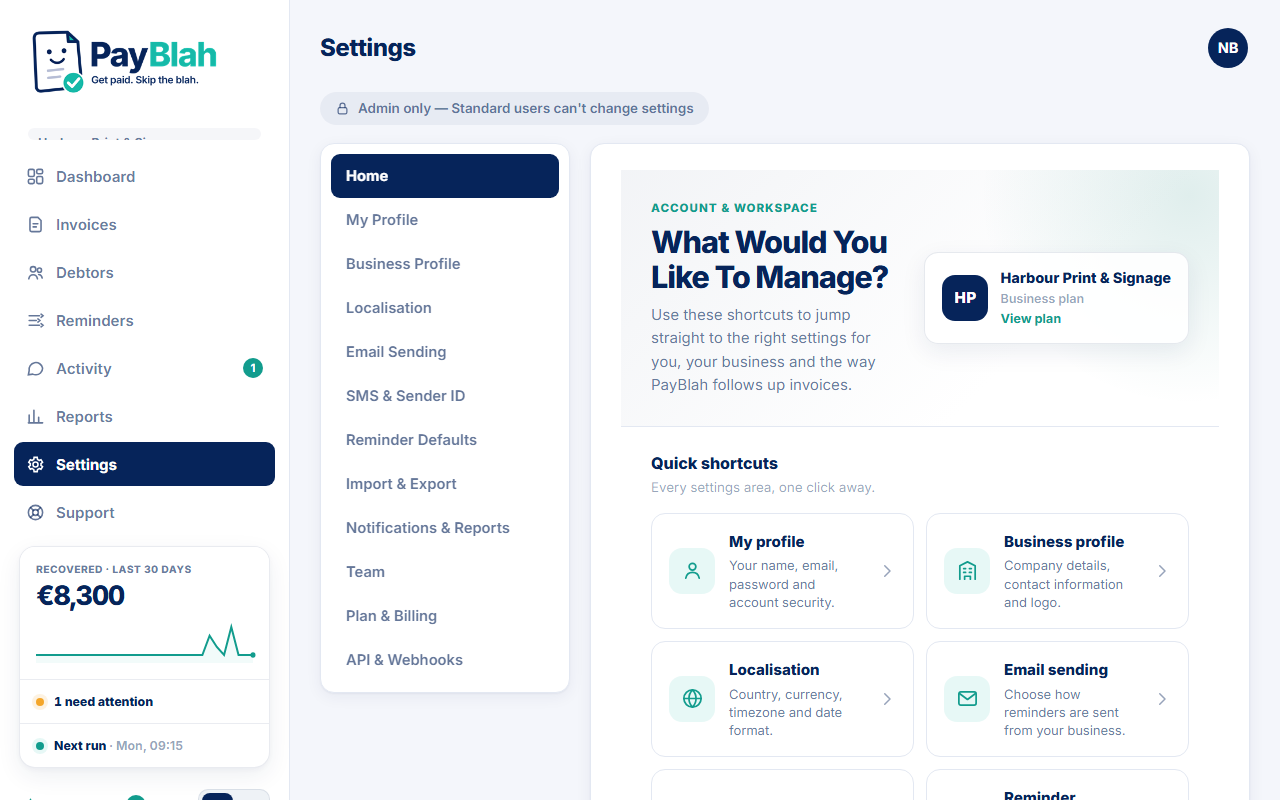Click the orange need-attention status dot
The height and width of the screenshot is (800, 1280).
pos(40,702)
